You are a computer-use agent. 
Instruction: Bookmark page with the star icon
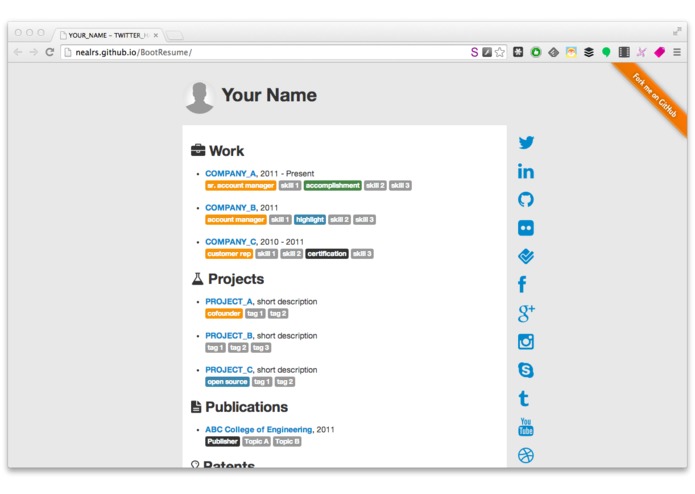tap(500, 52)
